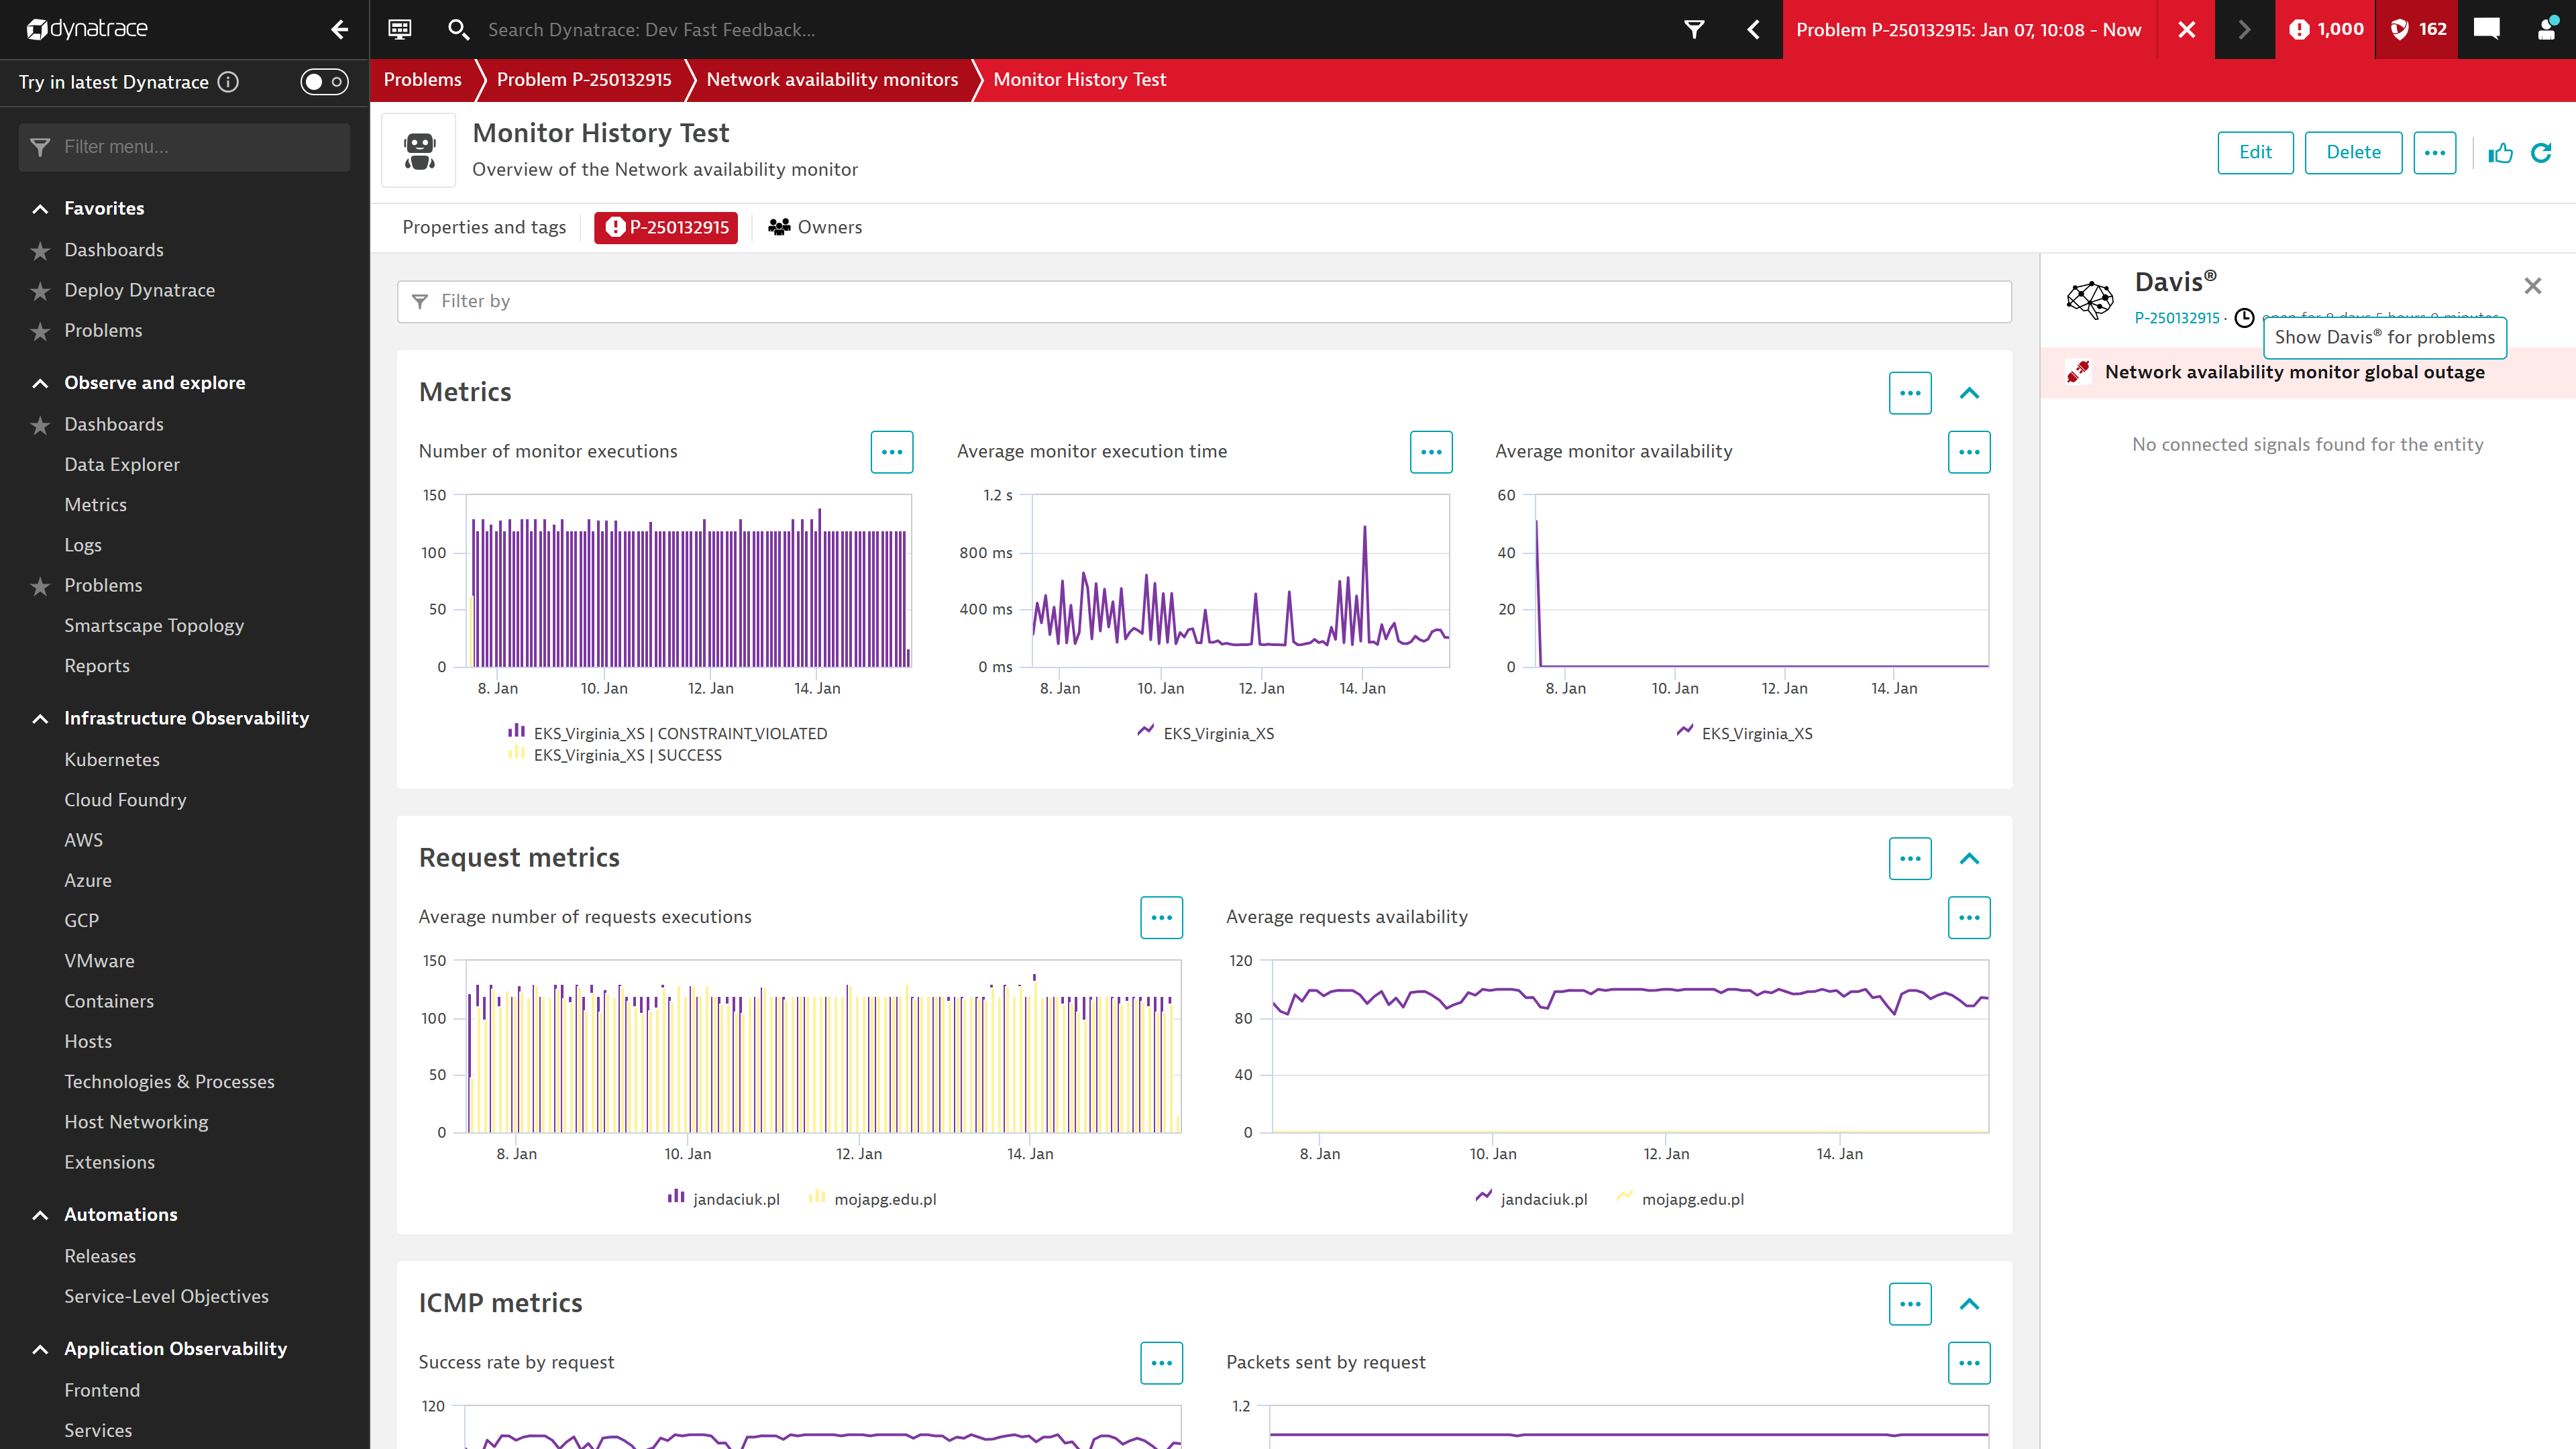Viewport: 2576px width, 1449px height.
Task: Open the P-250132915 problem link in Davis panel
Action: click(x=2178, y=318)
